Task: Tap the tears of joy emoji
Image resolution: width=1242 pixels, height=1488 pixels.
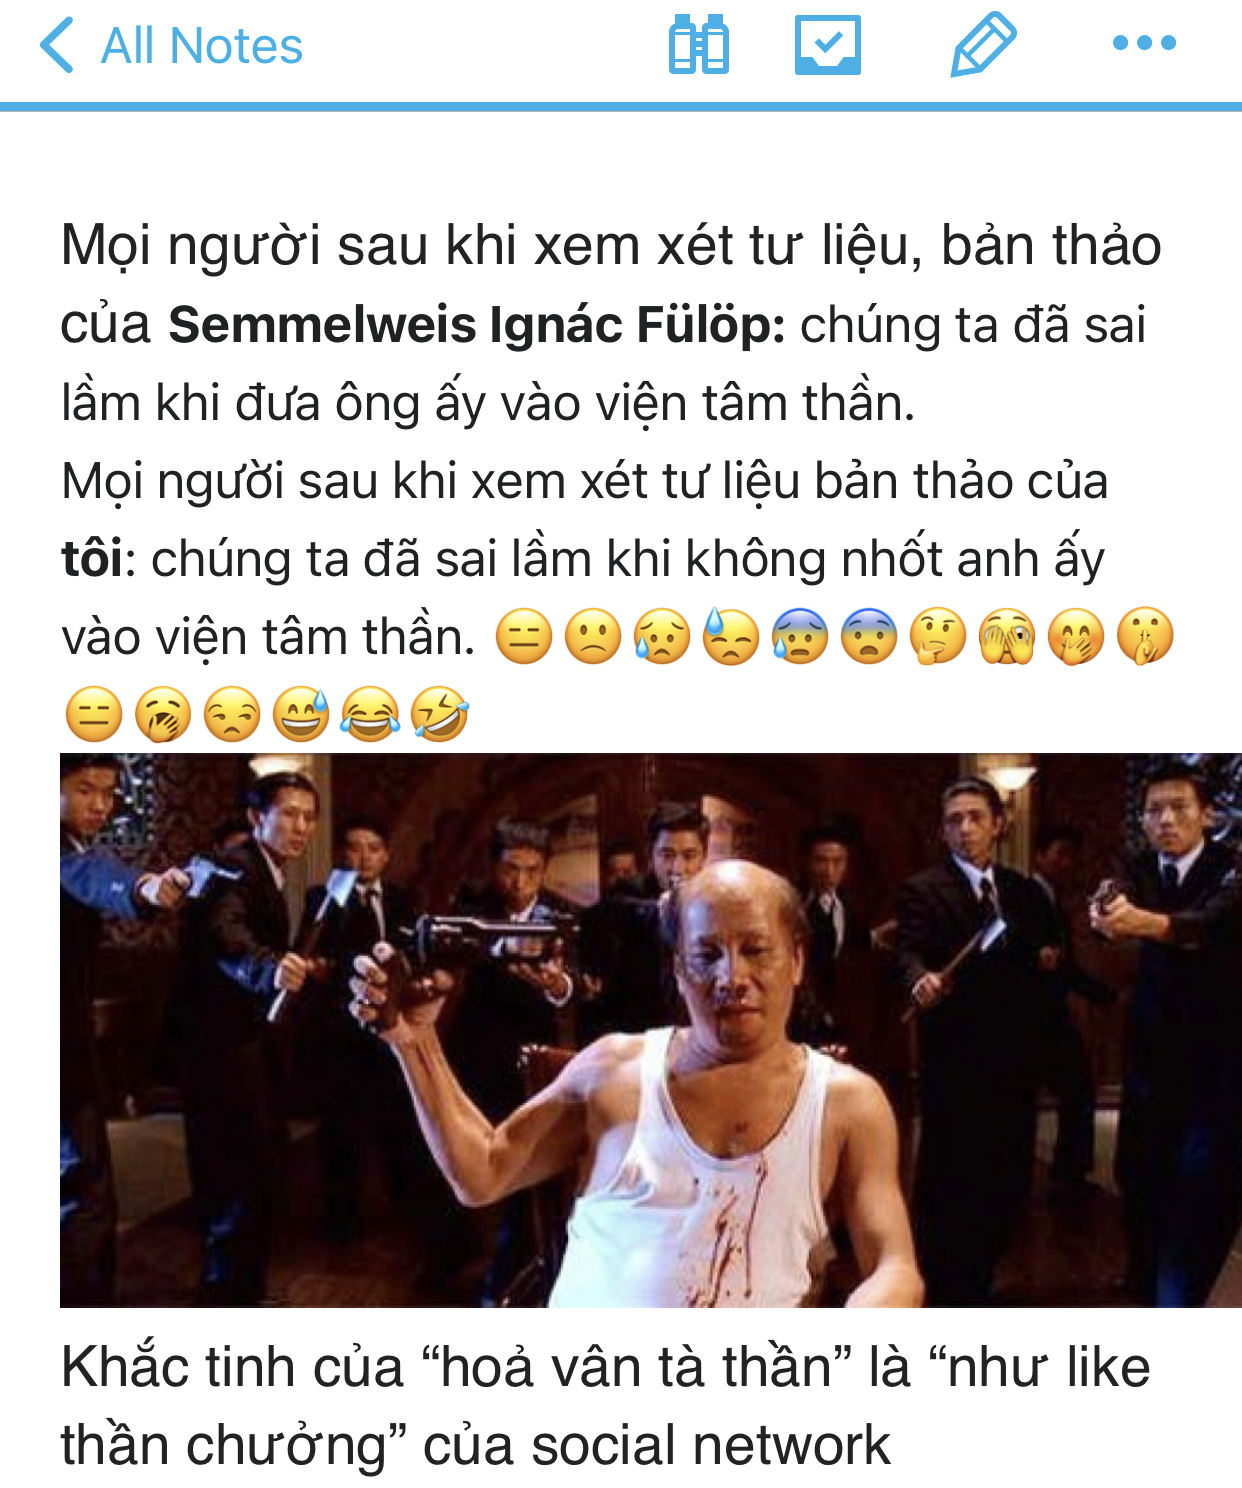Action: pyautogui.click(x=370, y=715)
